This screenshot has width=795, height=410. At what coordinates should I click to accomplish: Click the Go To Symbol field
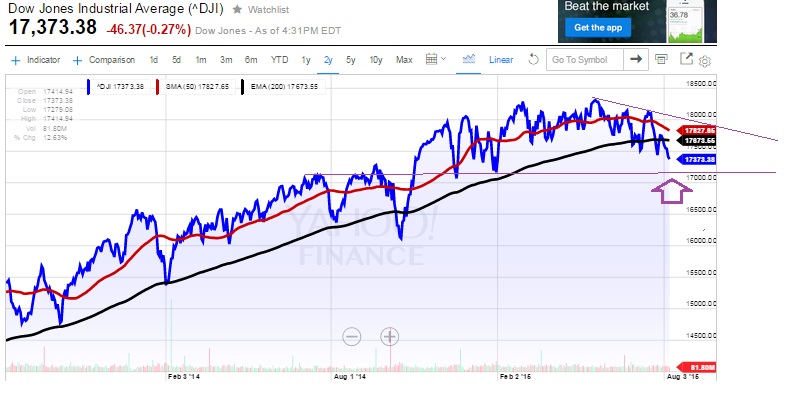point(584,60)
